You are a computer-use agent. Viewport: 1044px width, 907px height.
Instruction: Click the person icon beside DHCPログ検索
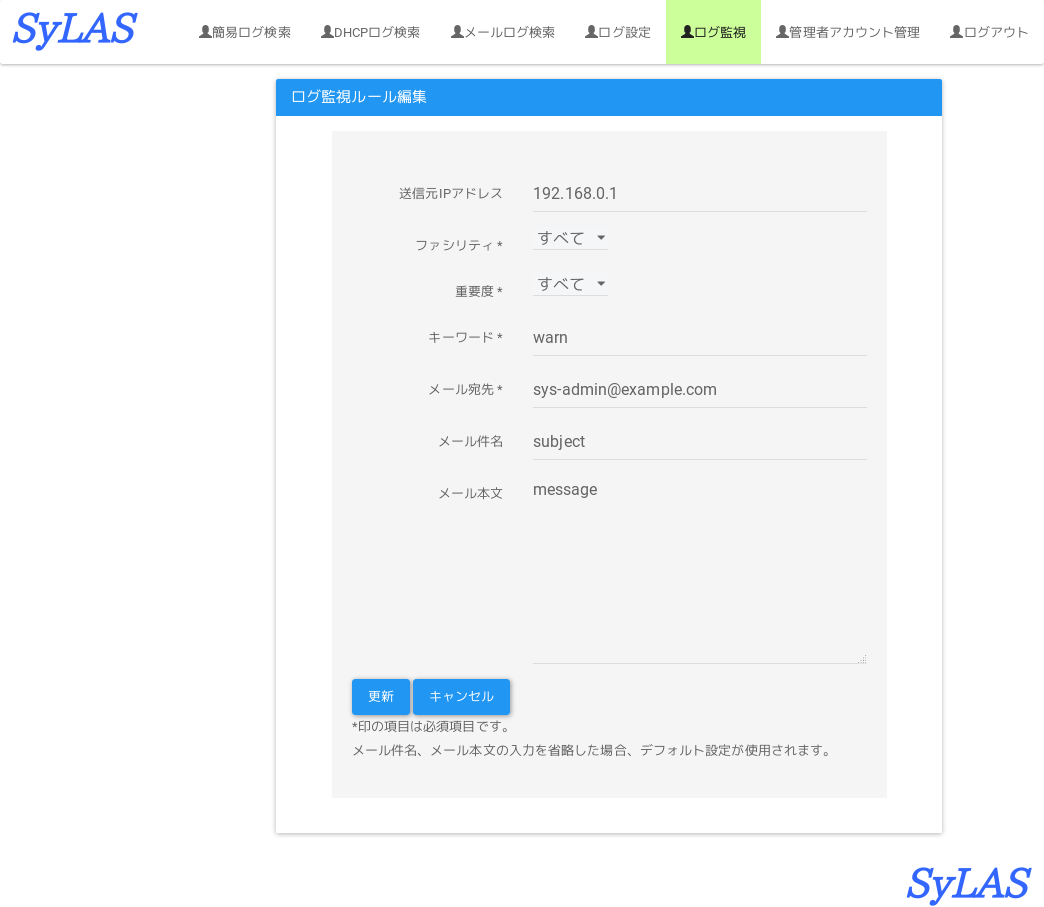point(327,31)
